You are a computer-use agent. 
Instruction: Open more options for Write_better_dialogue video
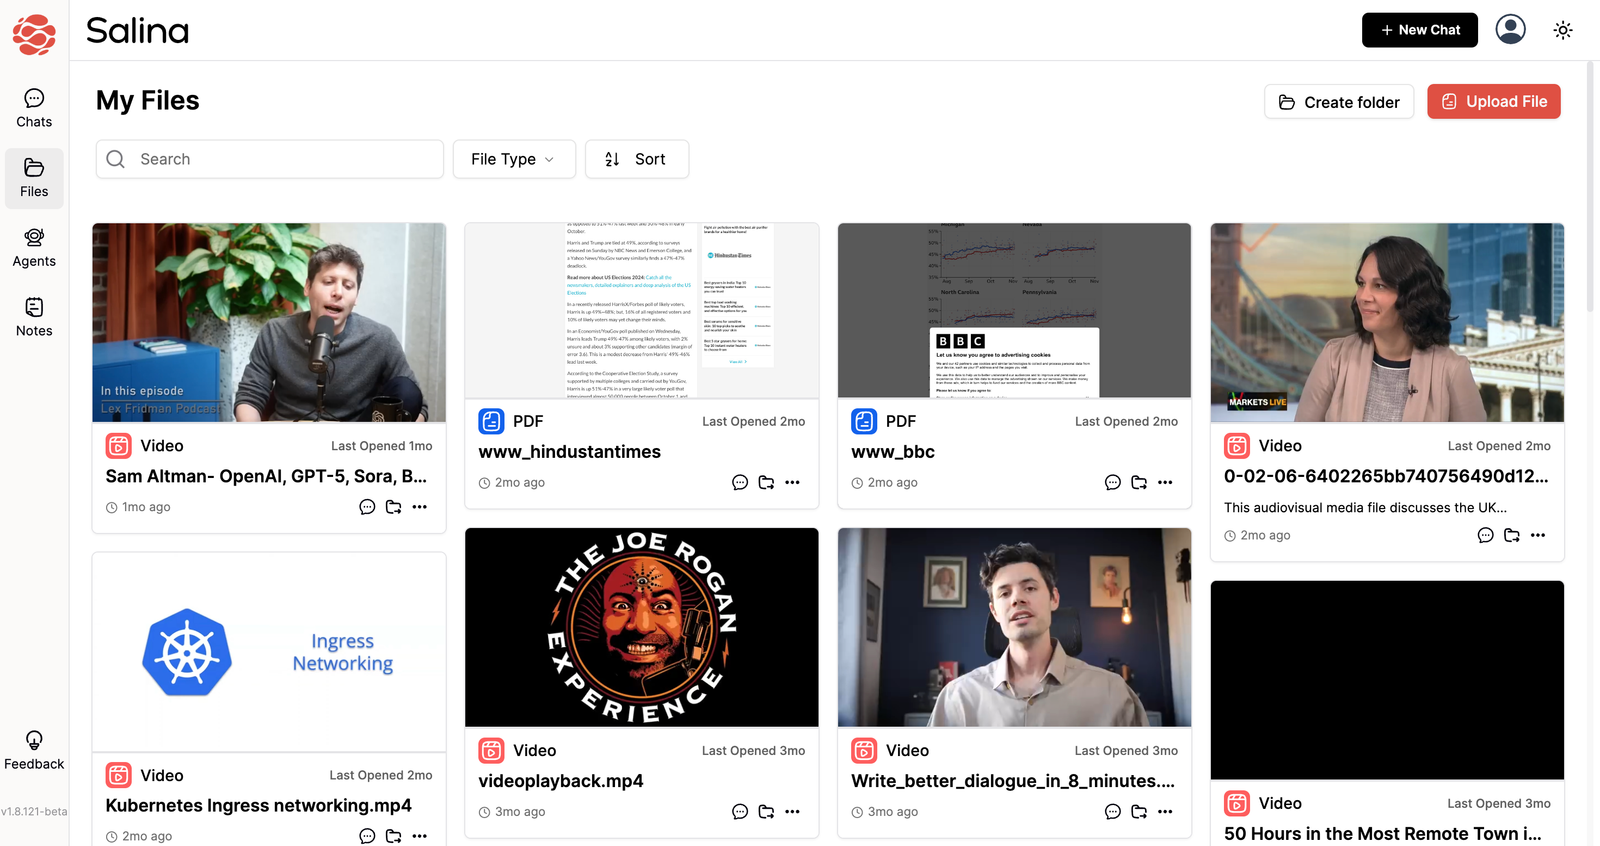(x=1166, y=811)
